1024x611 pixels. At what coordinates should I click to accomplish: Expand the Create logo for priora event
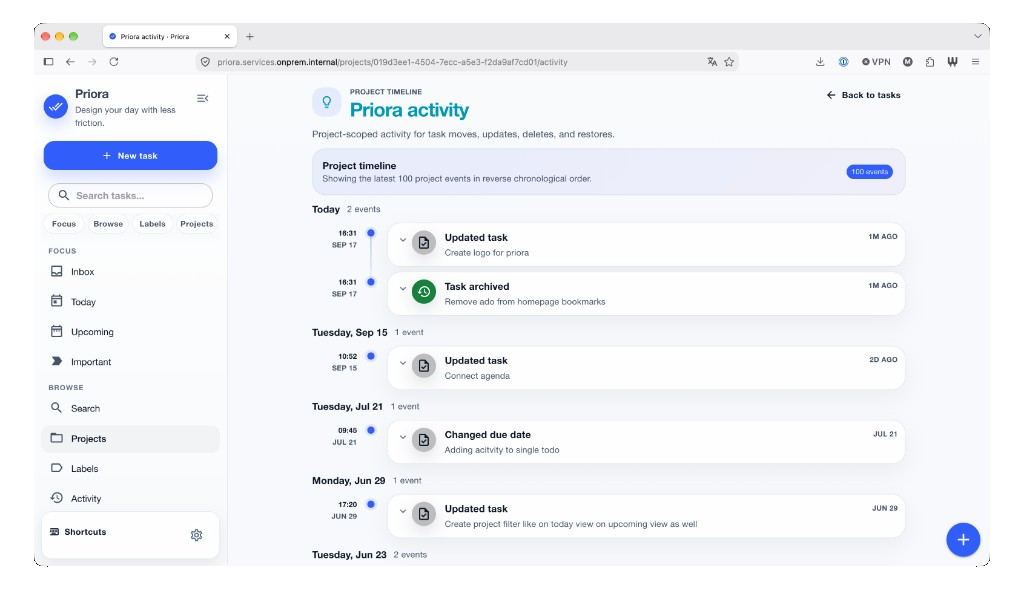[403, 240]
